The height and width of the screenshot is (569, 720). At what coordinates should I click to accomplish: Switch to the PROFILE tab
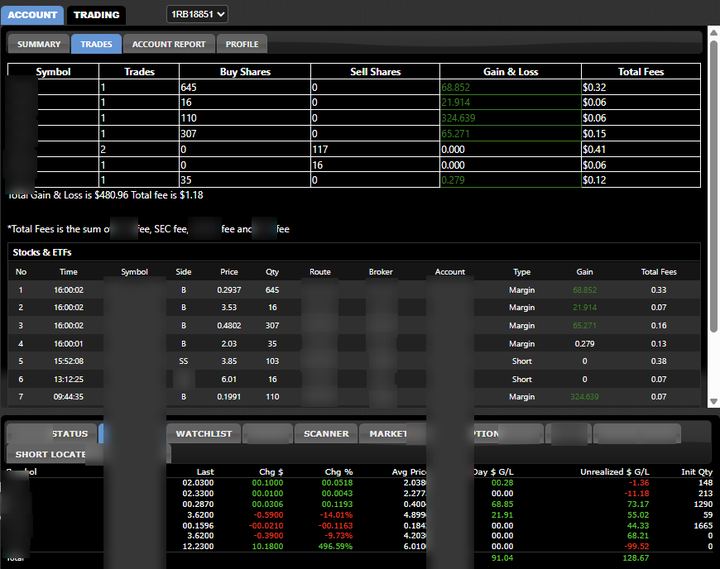click(242, 44)
